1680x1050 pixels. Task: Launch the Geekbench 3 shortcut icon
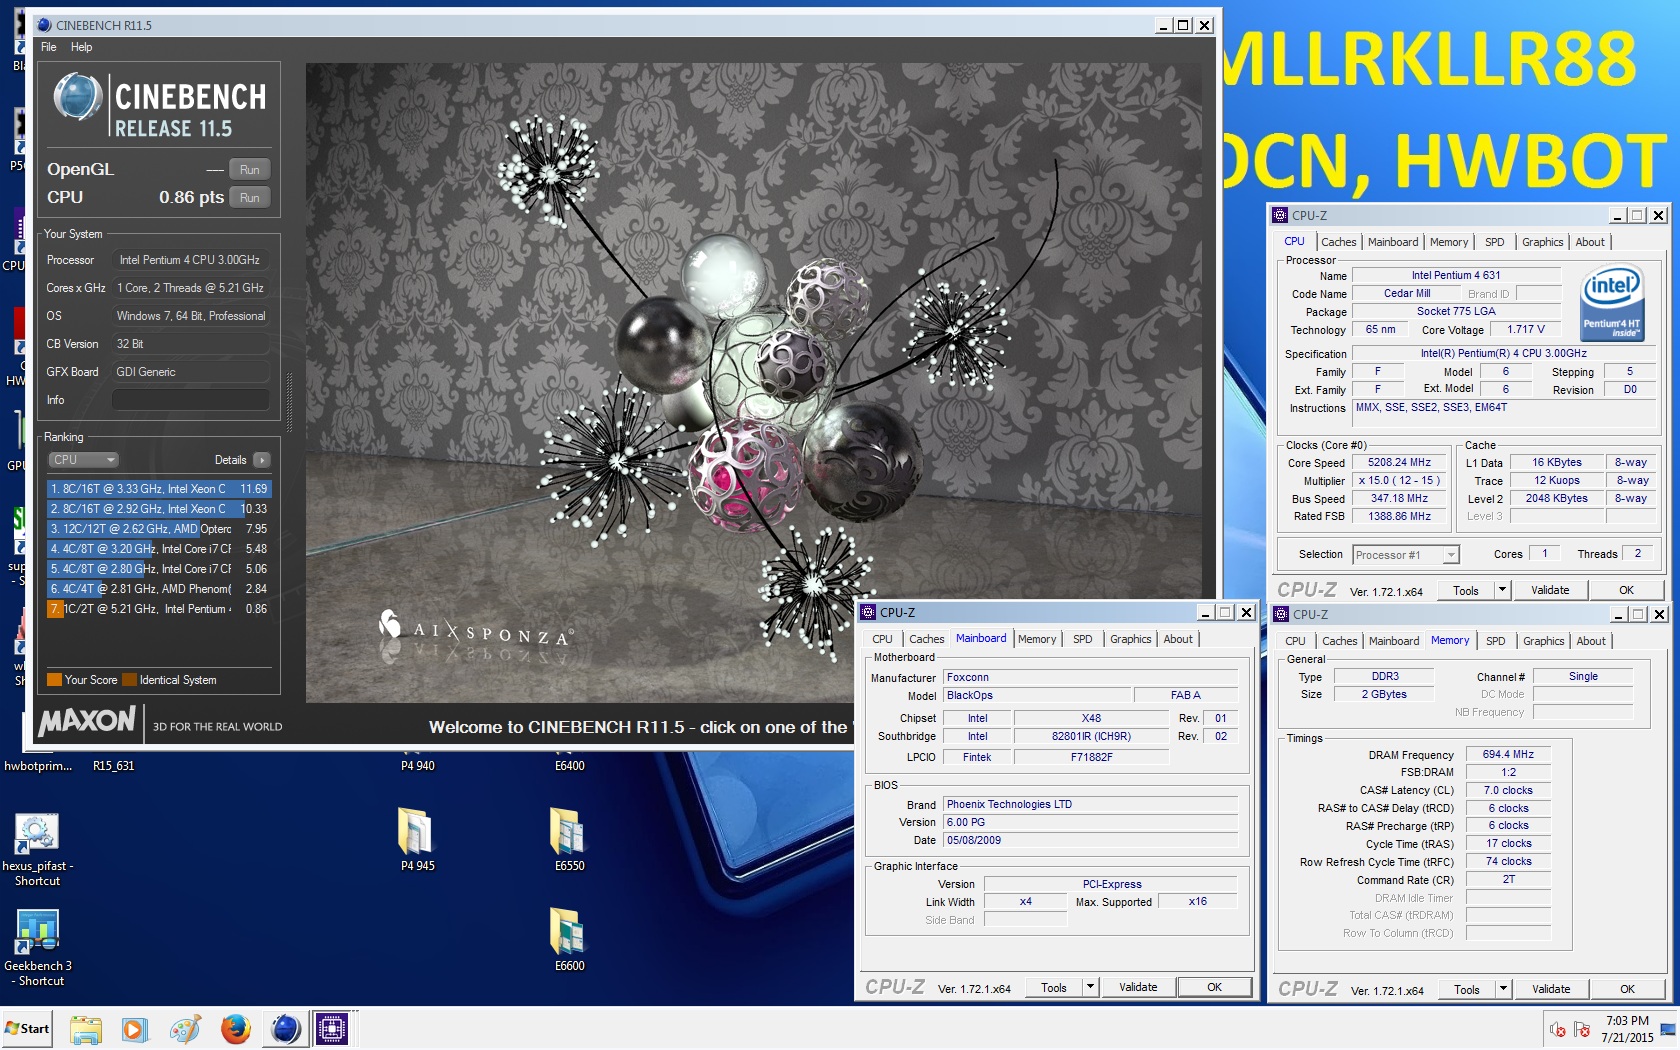37,932
